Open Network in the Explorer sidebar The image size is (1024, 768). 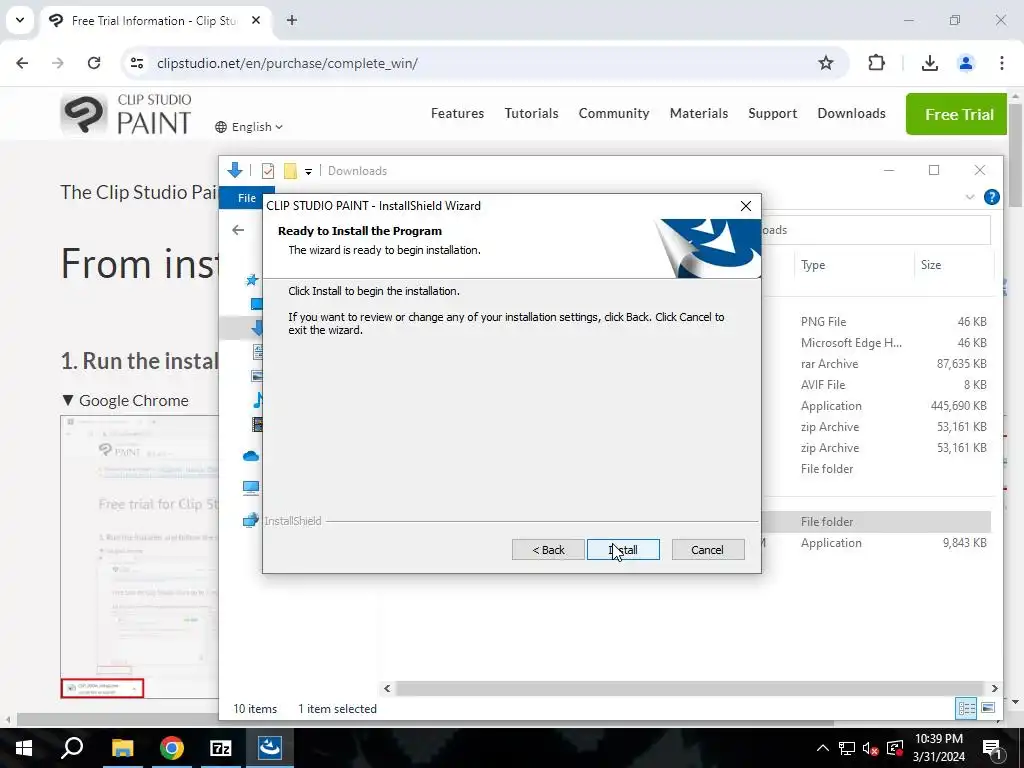coord(251,520)
